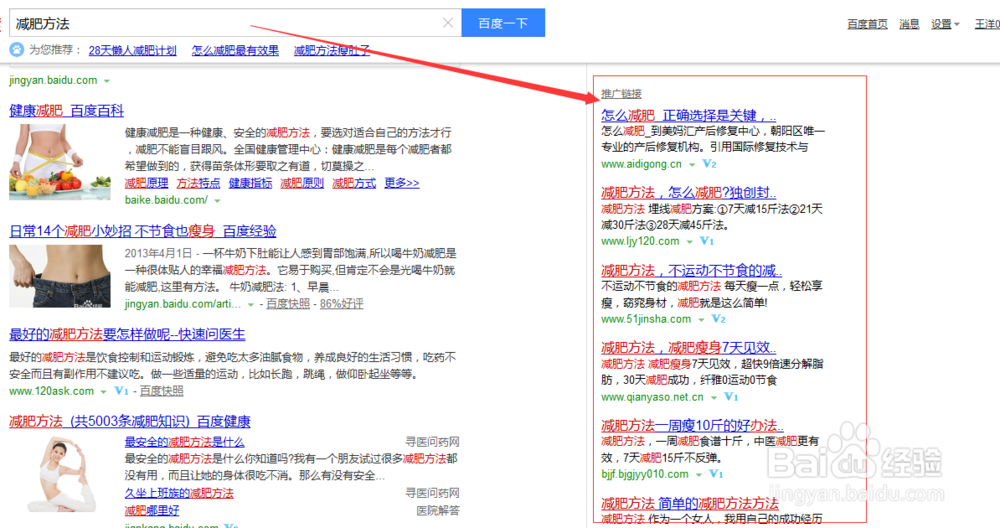Open link 最安全的减肥方法是什么
Viewport: 1000px width, 528px height.
pyautogui.click(x=184, y=442)
